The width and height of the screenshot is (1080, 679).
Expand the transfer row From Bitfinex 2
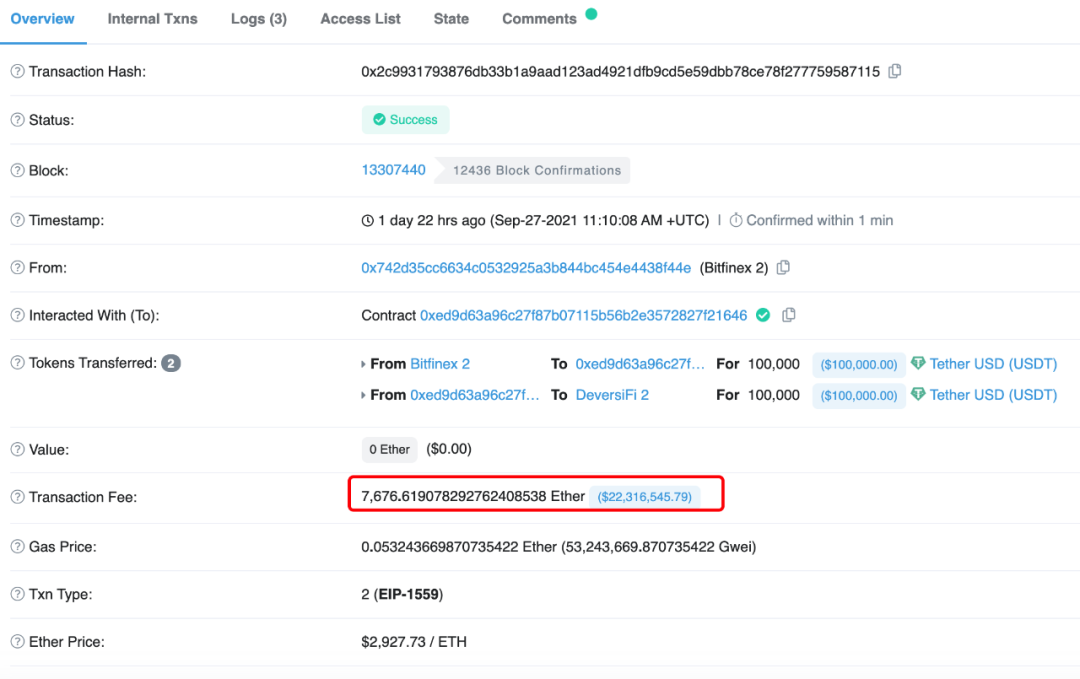(363, 364)
